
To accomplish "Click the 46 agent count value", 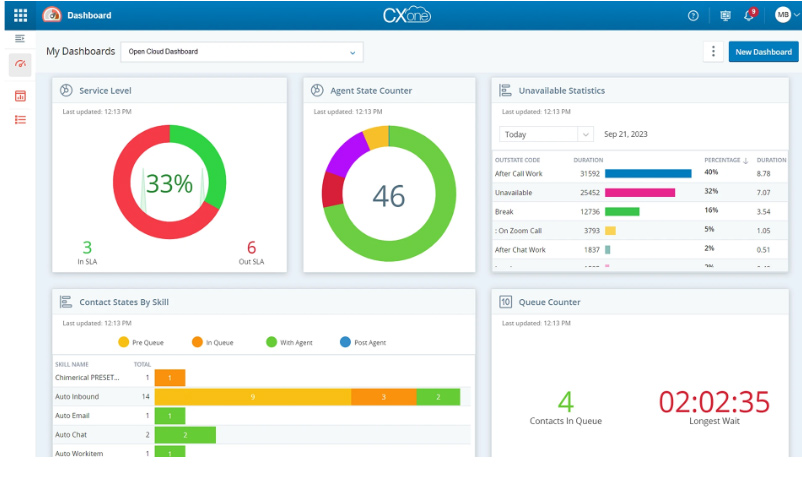I will tap(389, 196).
